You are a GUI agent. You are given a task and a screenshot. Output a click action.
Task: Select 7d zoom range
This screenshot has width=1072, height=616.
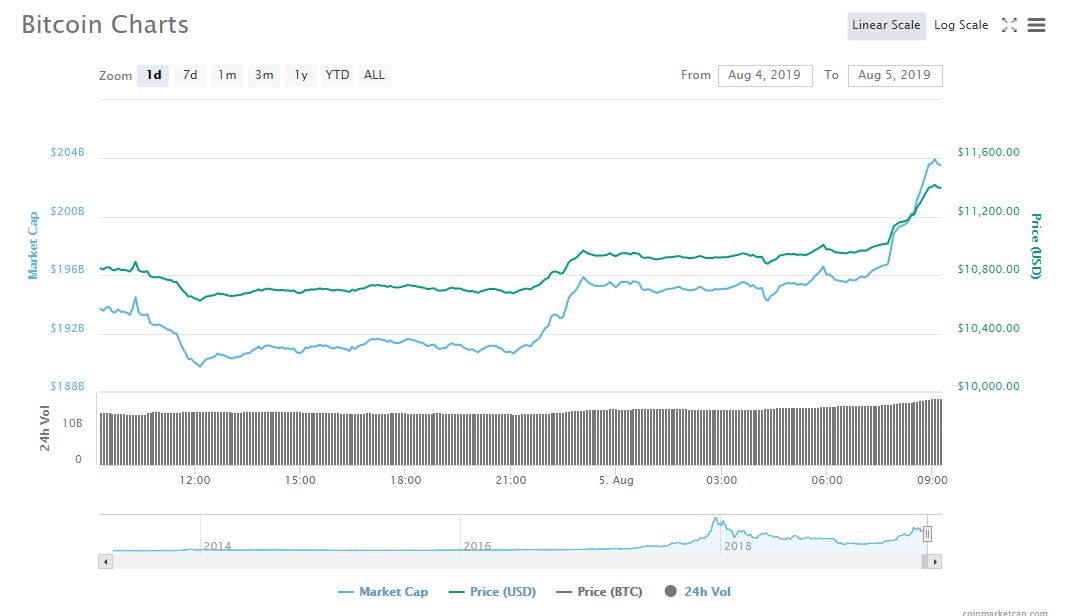190,75
